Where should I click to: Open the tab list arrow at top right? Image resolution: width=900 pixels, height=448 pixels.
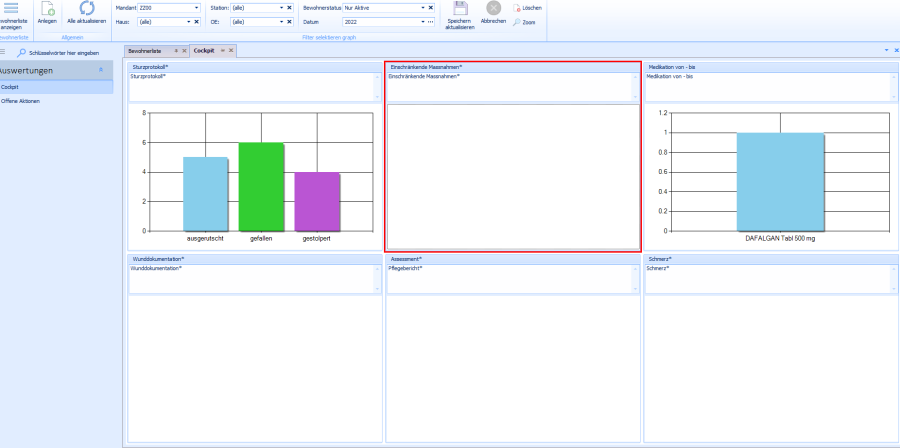[887, 50]
